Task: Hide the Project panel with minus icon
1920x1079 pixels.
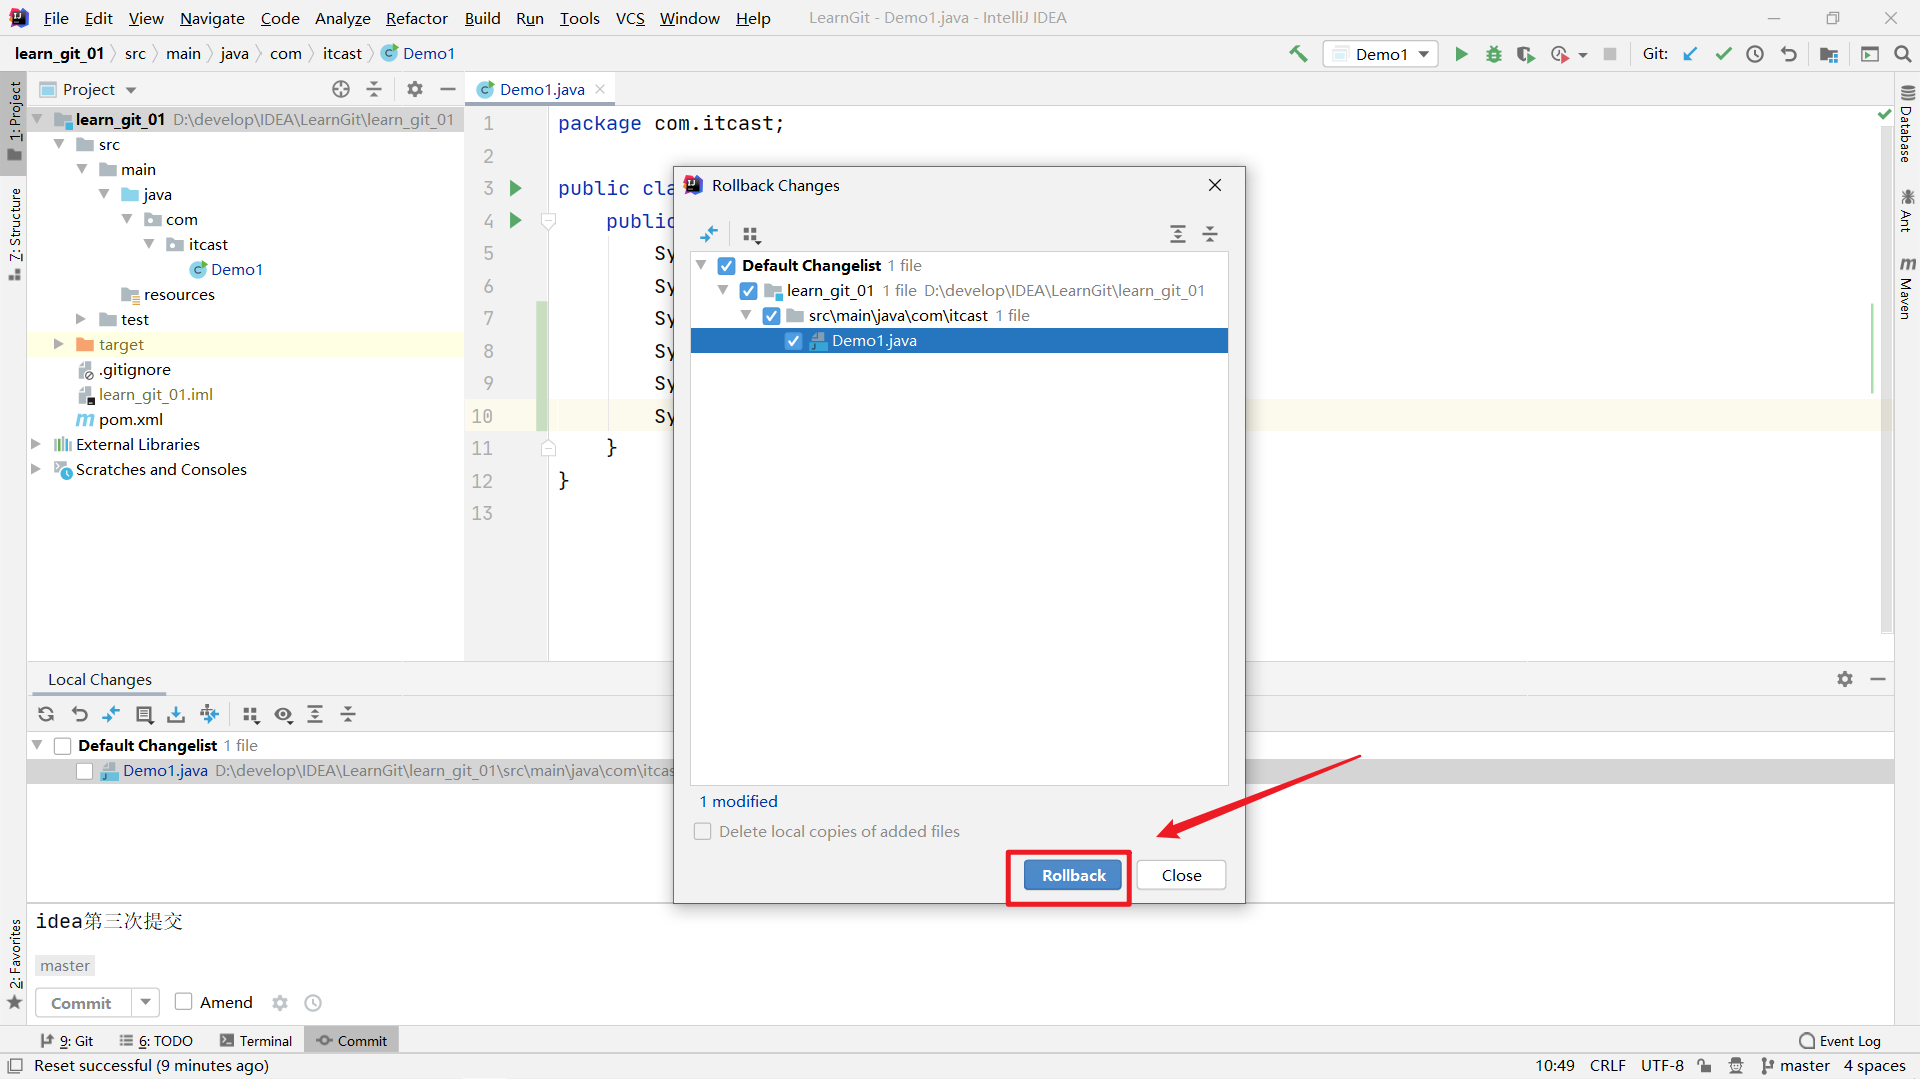Action: tap(448, 89)
